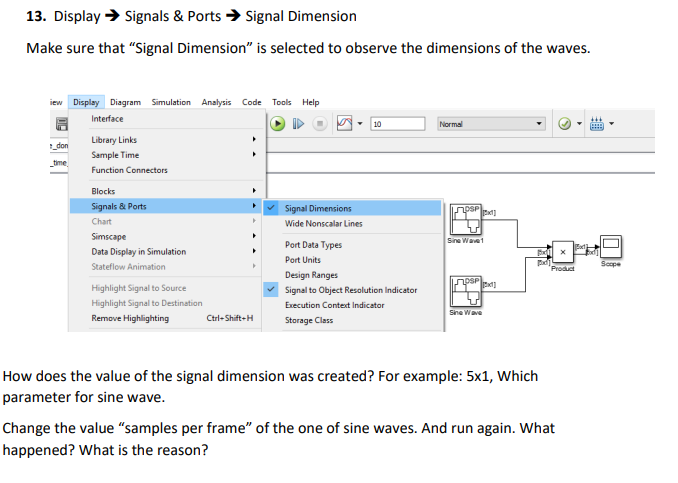The height and width of the screenshot is (483, 678).
Task: Open the Diagram menu
Action: pos(125,102)
